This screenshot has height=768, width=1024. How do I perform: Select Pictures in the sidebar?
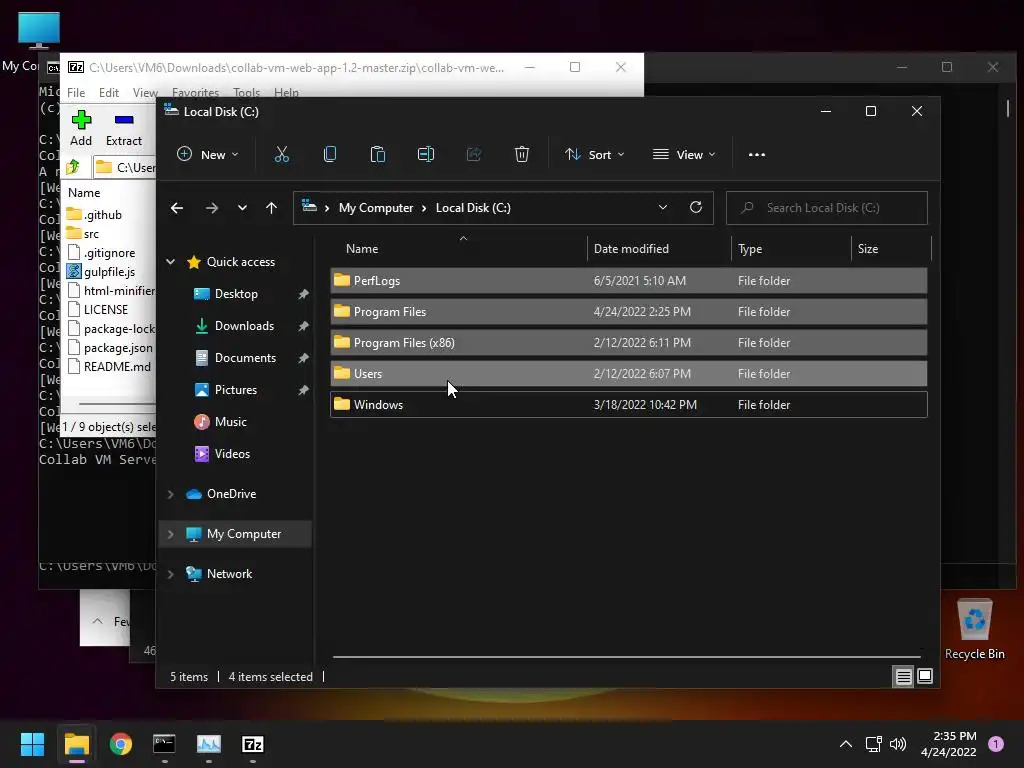236,390
